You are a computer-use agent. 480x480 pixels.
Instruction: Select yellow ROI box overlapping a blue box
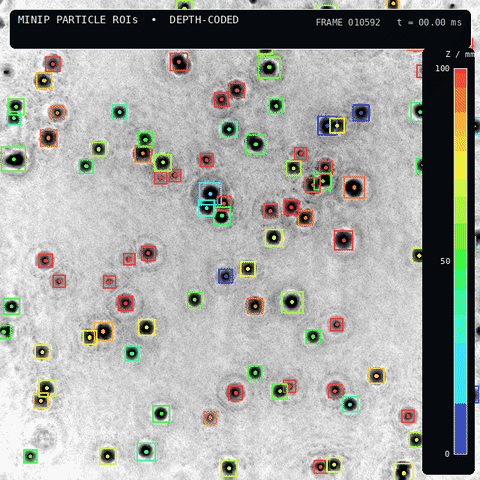tap(337, 126)
